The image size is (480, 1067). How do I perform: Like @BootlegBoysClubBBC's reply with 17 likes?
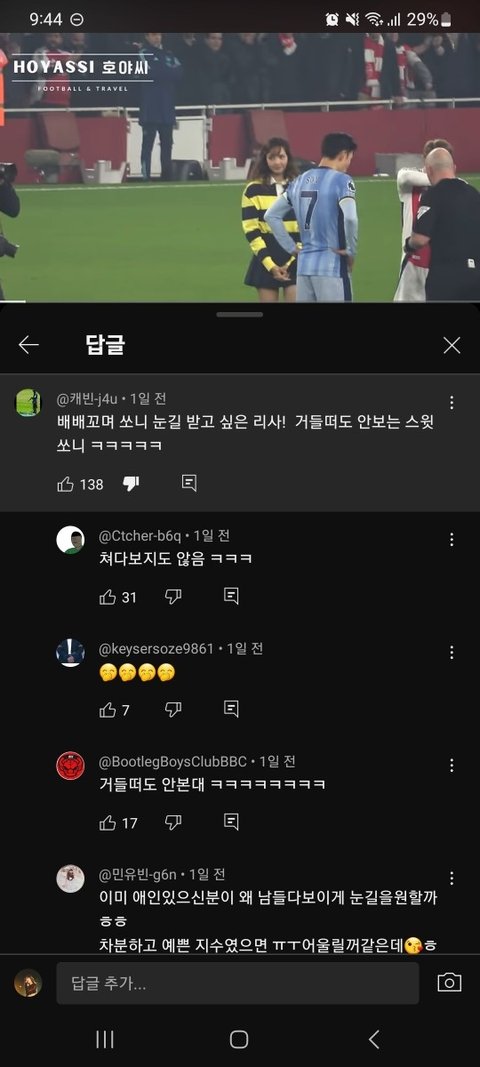tap(108, 823)
